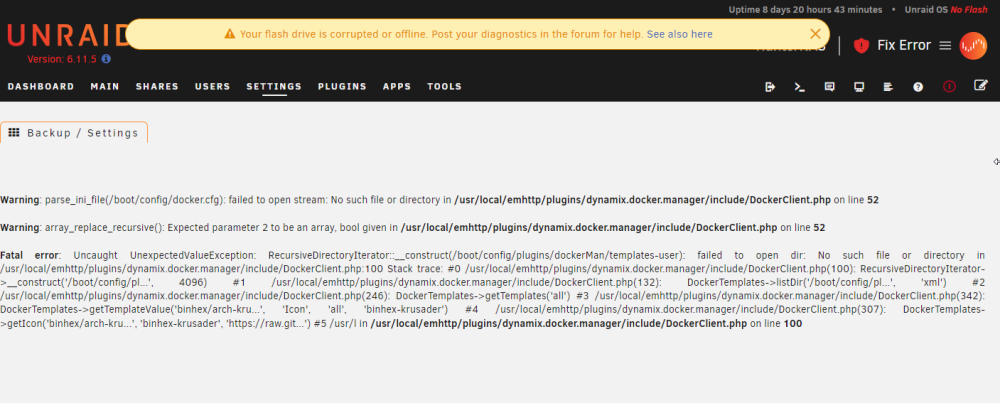Open the web terminal icon
Screen dimensions: 1000x403
[799, 87]
